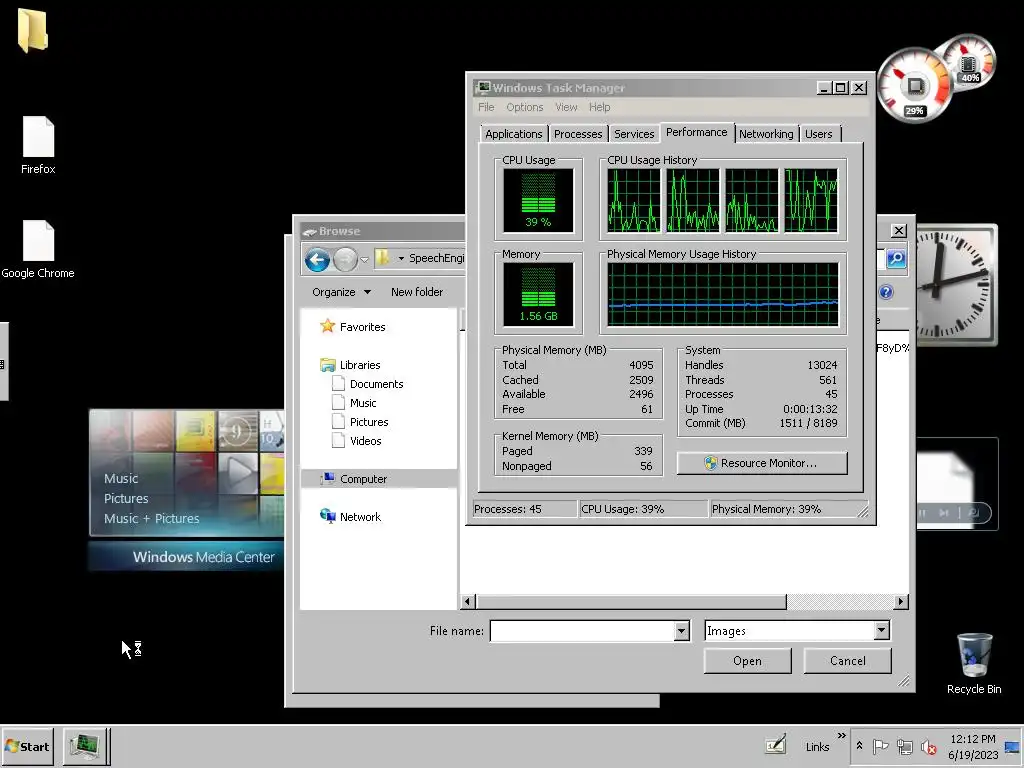Click the Links toolbar label
This screenshot has height=768, width=1024.
pos(817,746)
